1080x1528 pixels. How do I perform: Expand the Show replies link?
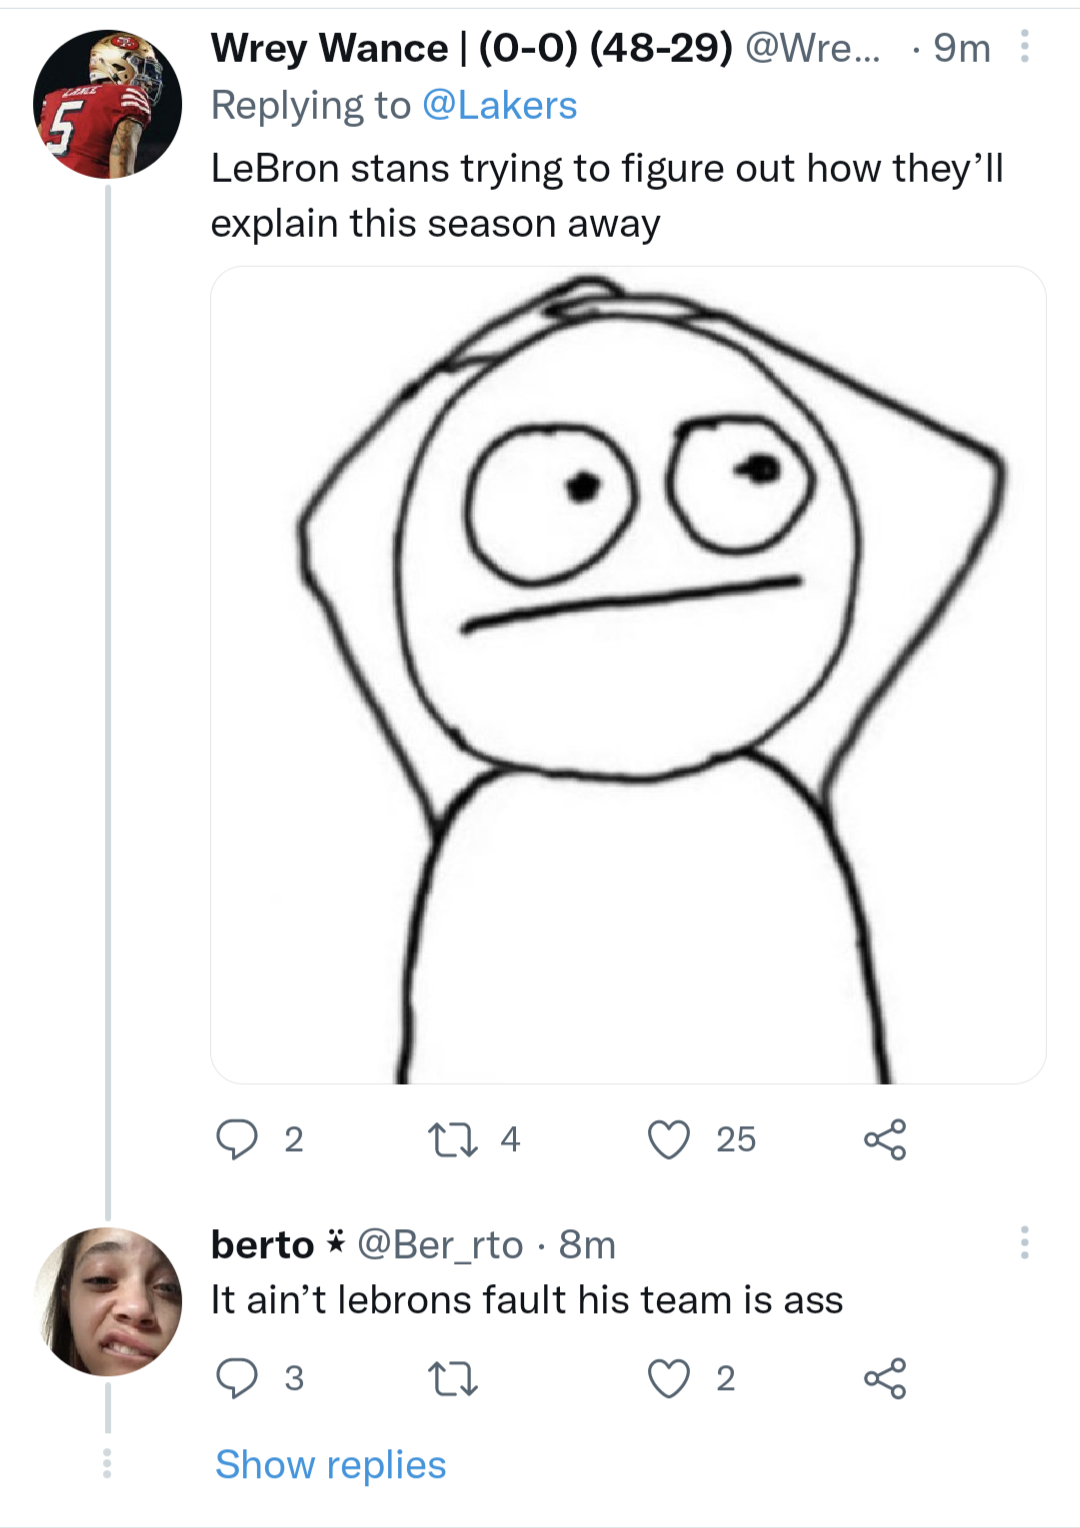point(330,1464)
